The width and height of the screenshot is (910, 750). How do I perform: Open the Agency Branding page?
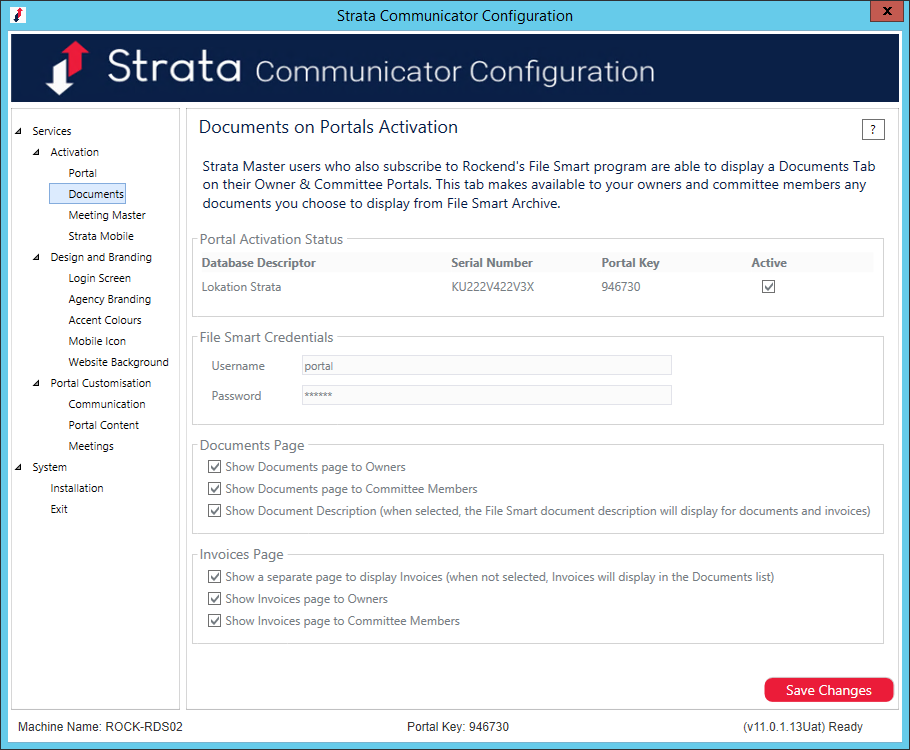pos(110,299)
